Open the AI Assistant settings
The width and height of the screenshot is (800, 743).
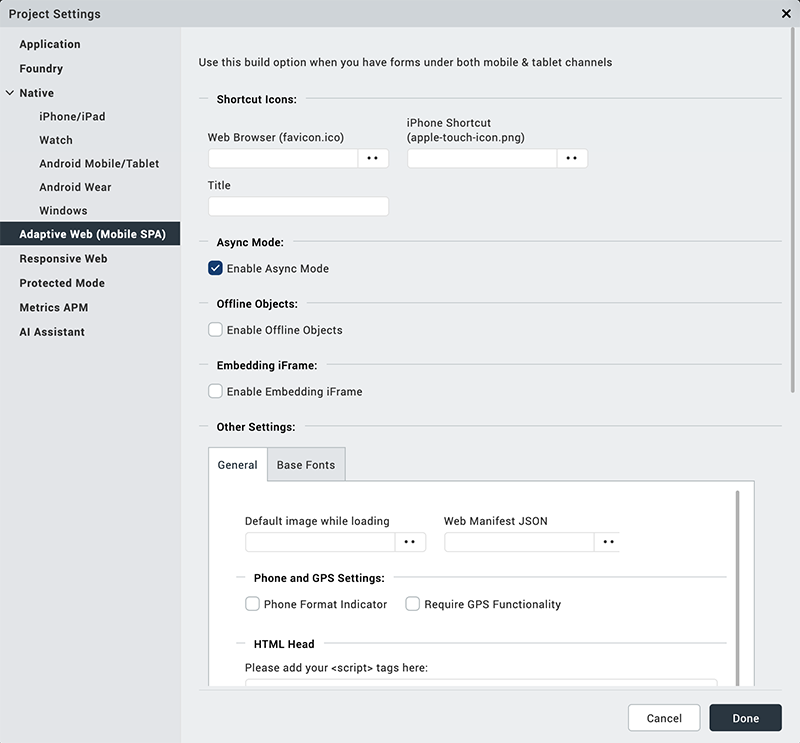point(52,332)
